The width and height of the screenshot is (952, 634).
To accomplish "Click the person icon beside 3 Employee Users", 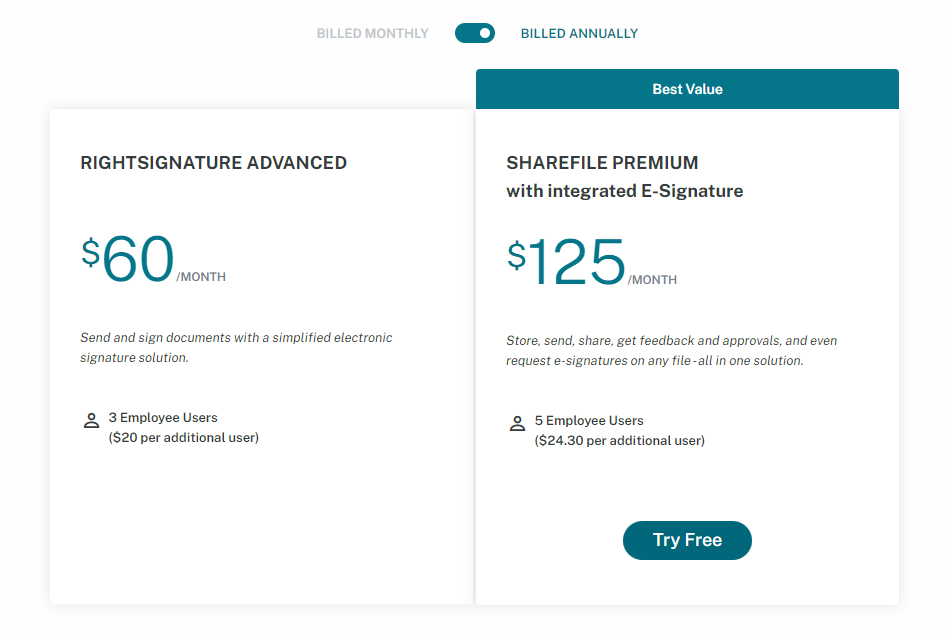I will coord(91,420).
